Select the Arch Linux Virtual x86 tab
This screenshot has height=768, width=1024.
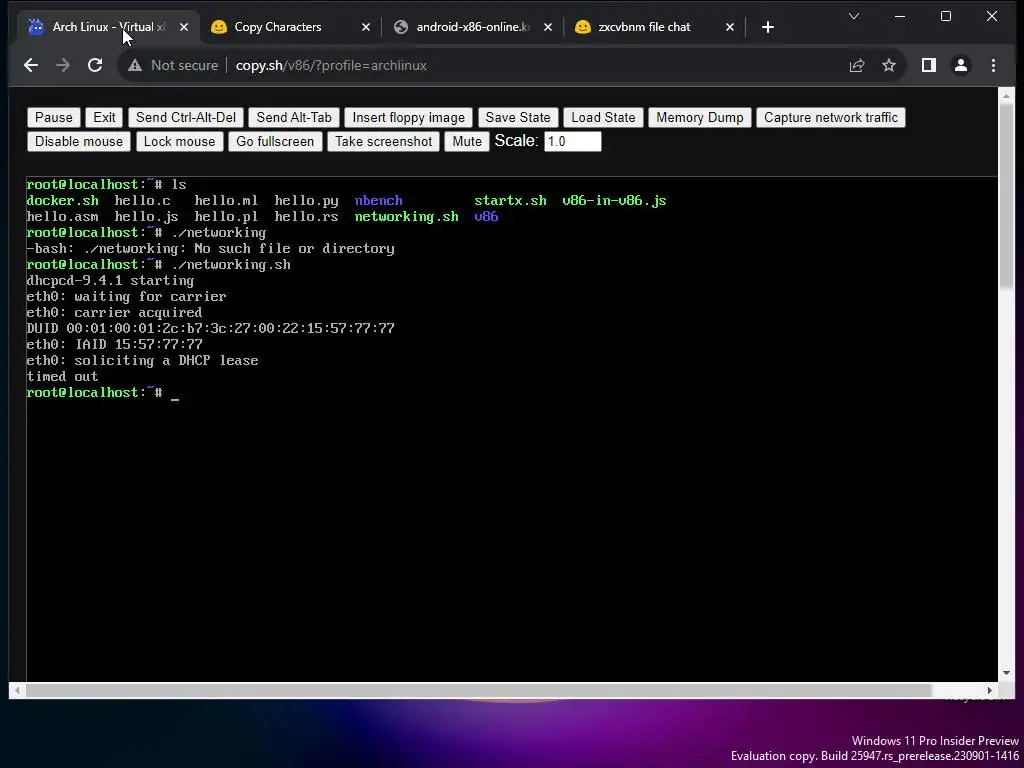108,27
